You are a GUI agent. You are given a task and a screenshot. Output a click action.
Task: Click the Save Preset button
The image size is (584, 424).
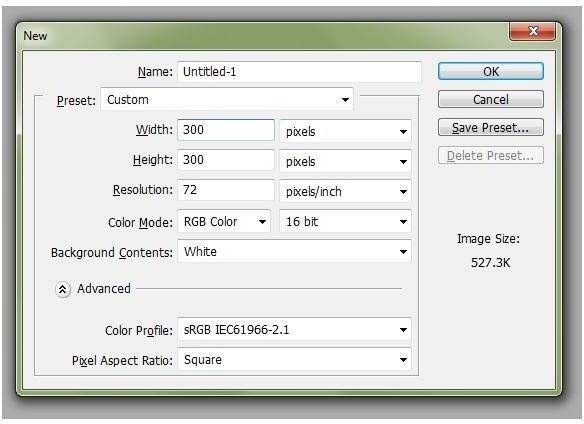[x=491, y=127]
